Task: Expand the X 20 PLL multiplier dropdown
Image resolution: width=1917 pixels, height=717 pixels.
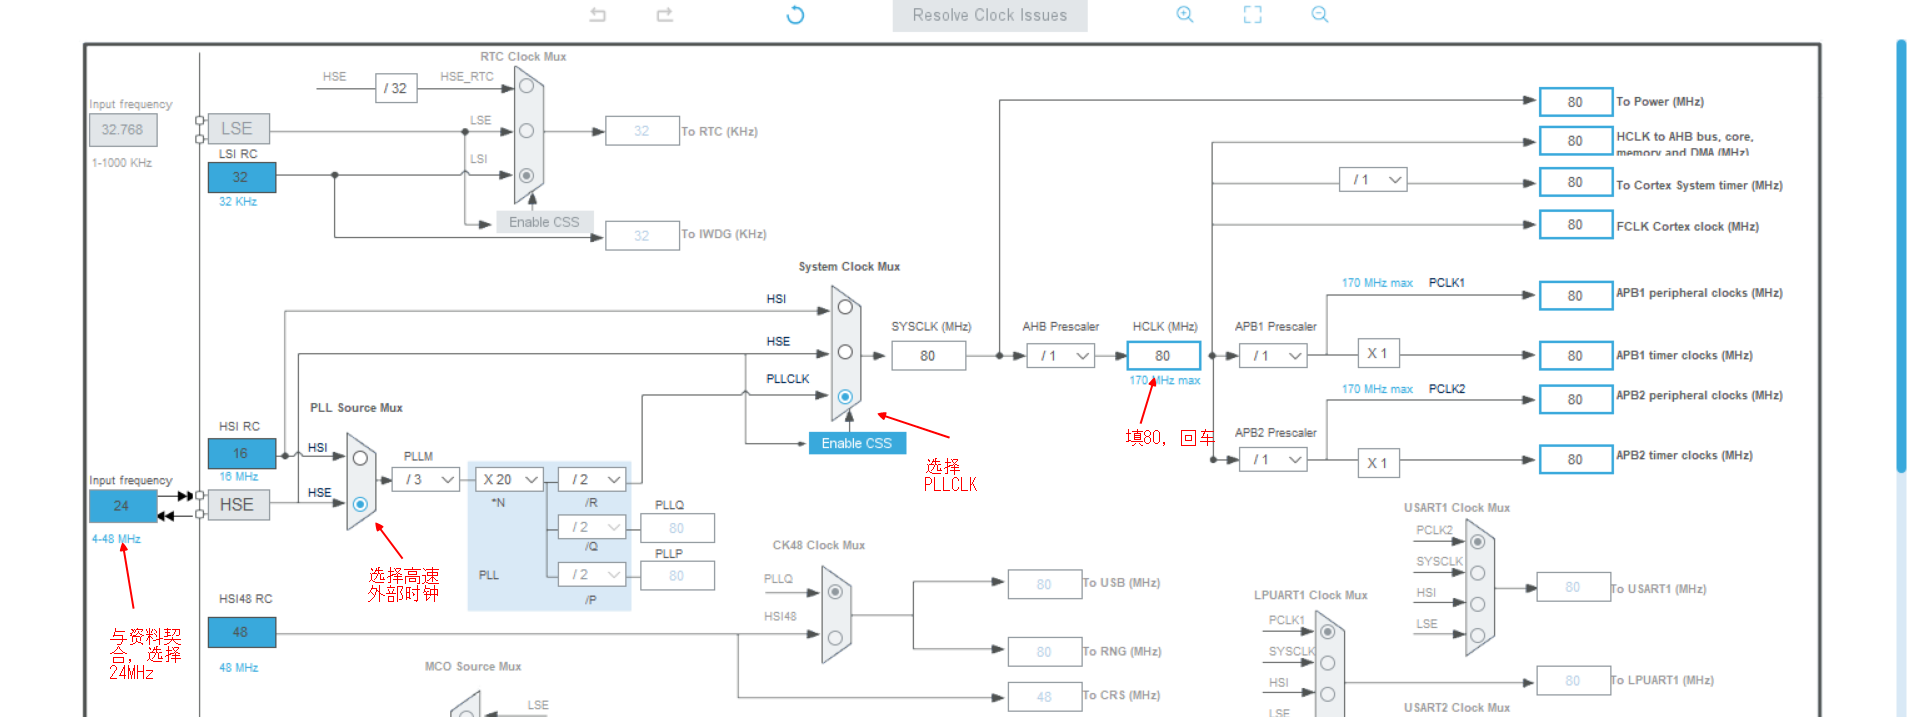Action: (x=510, y=480)
